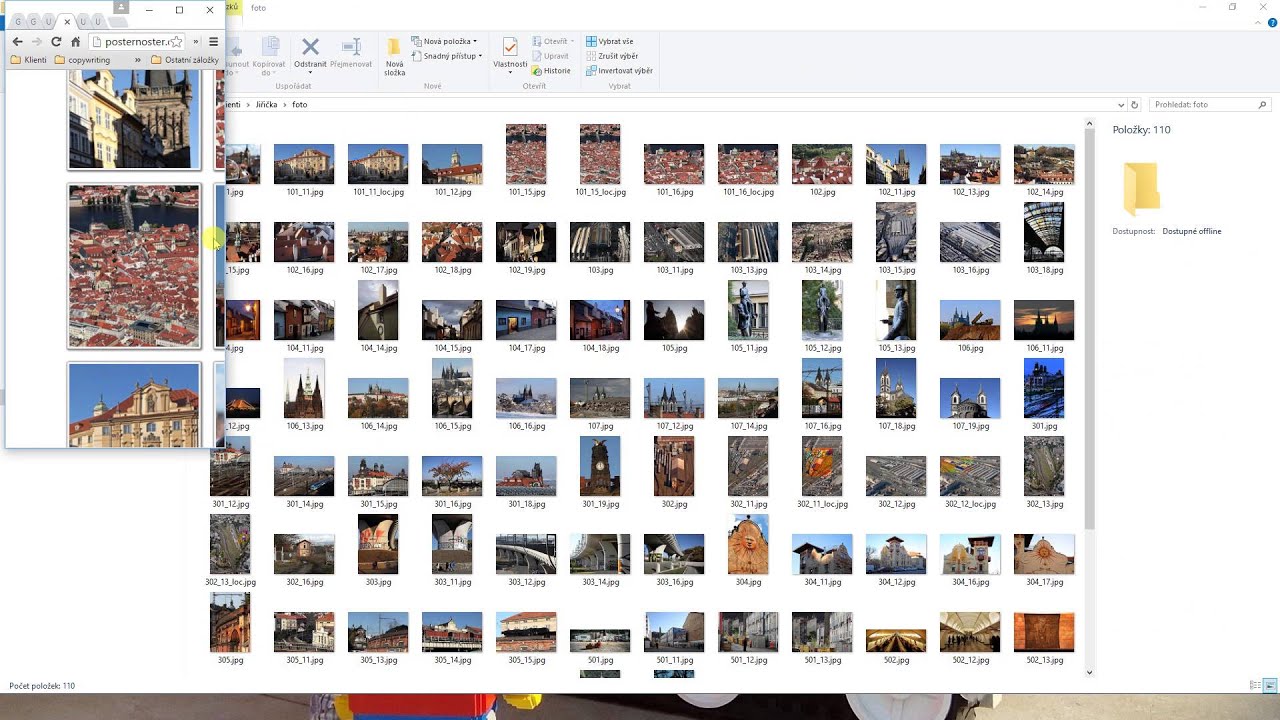Select the 101_11.jpg thumbnail
This screenshot has width=1280, height=720.
coord(304,164)
